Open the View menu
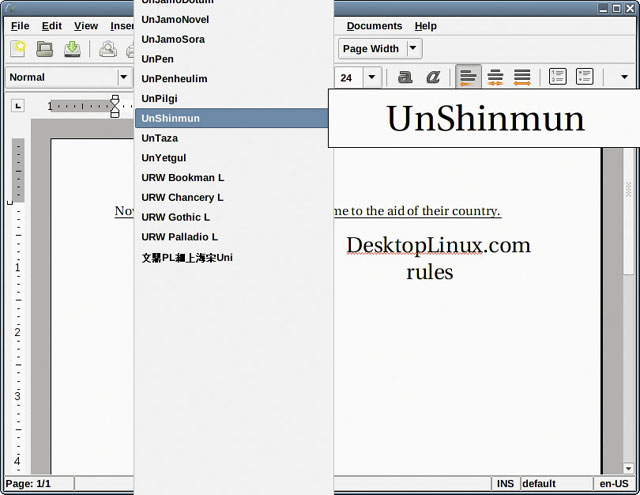Screen dimensions: 640x495 [86, 26]
